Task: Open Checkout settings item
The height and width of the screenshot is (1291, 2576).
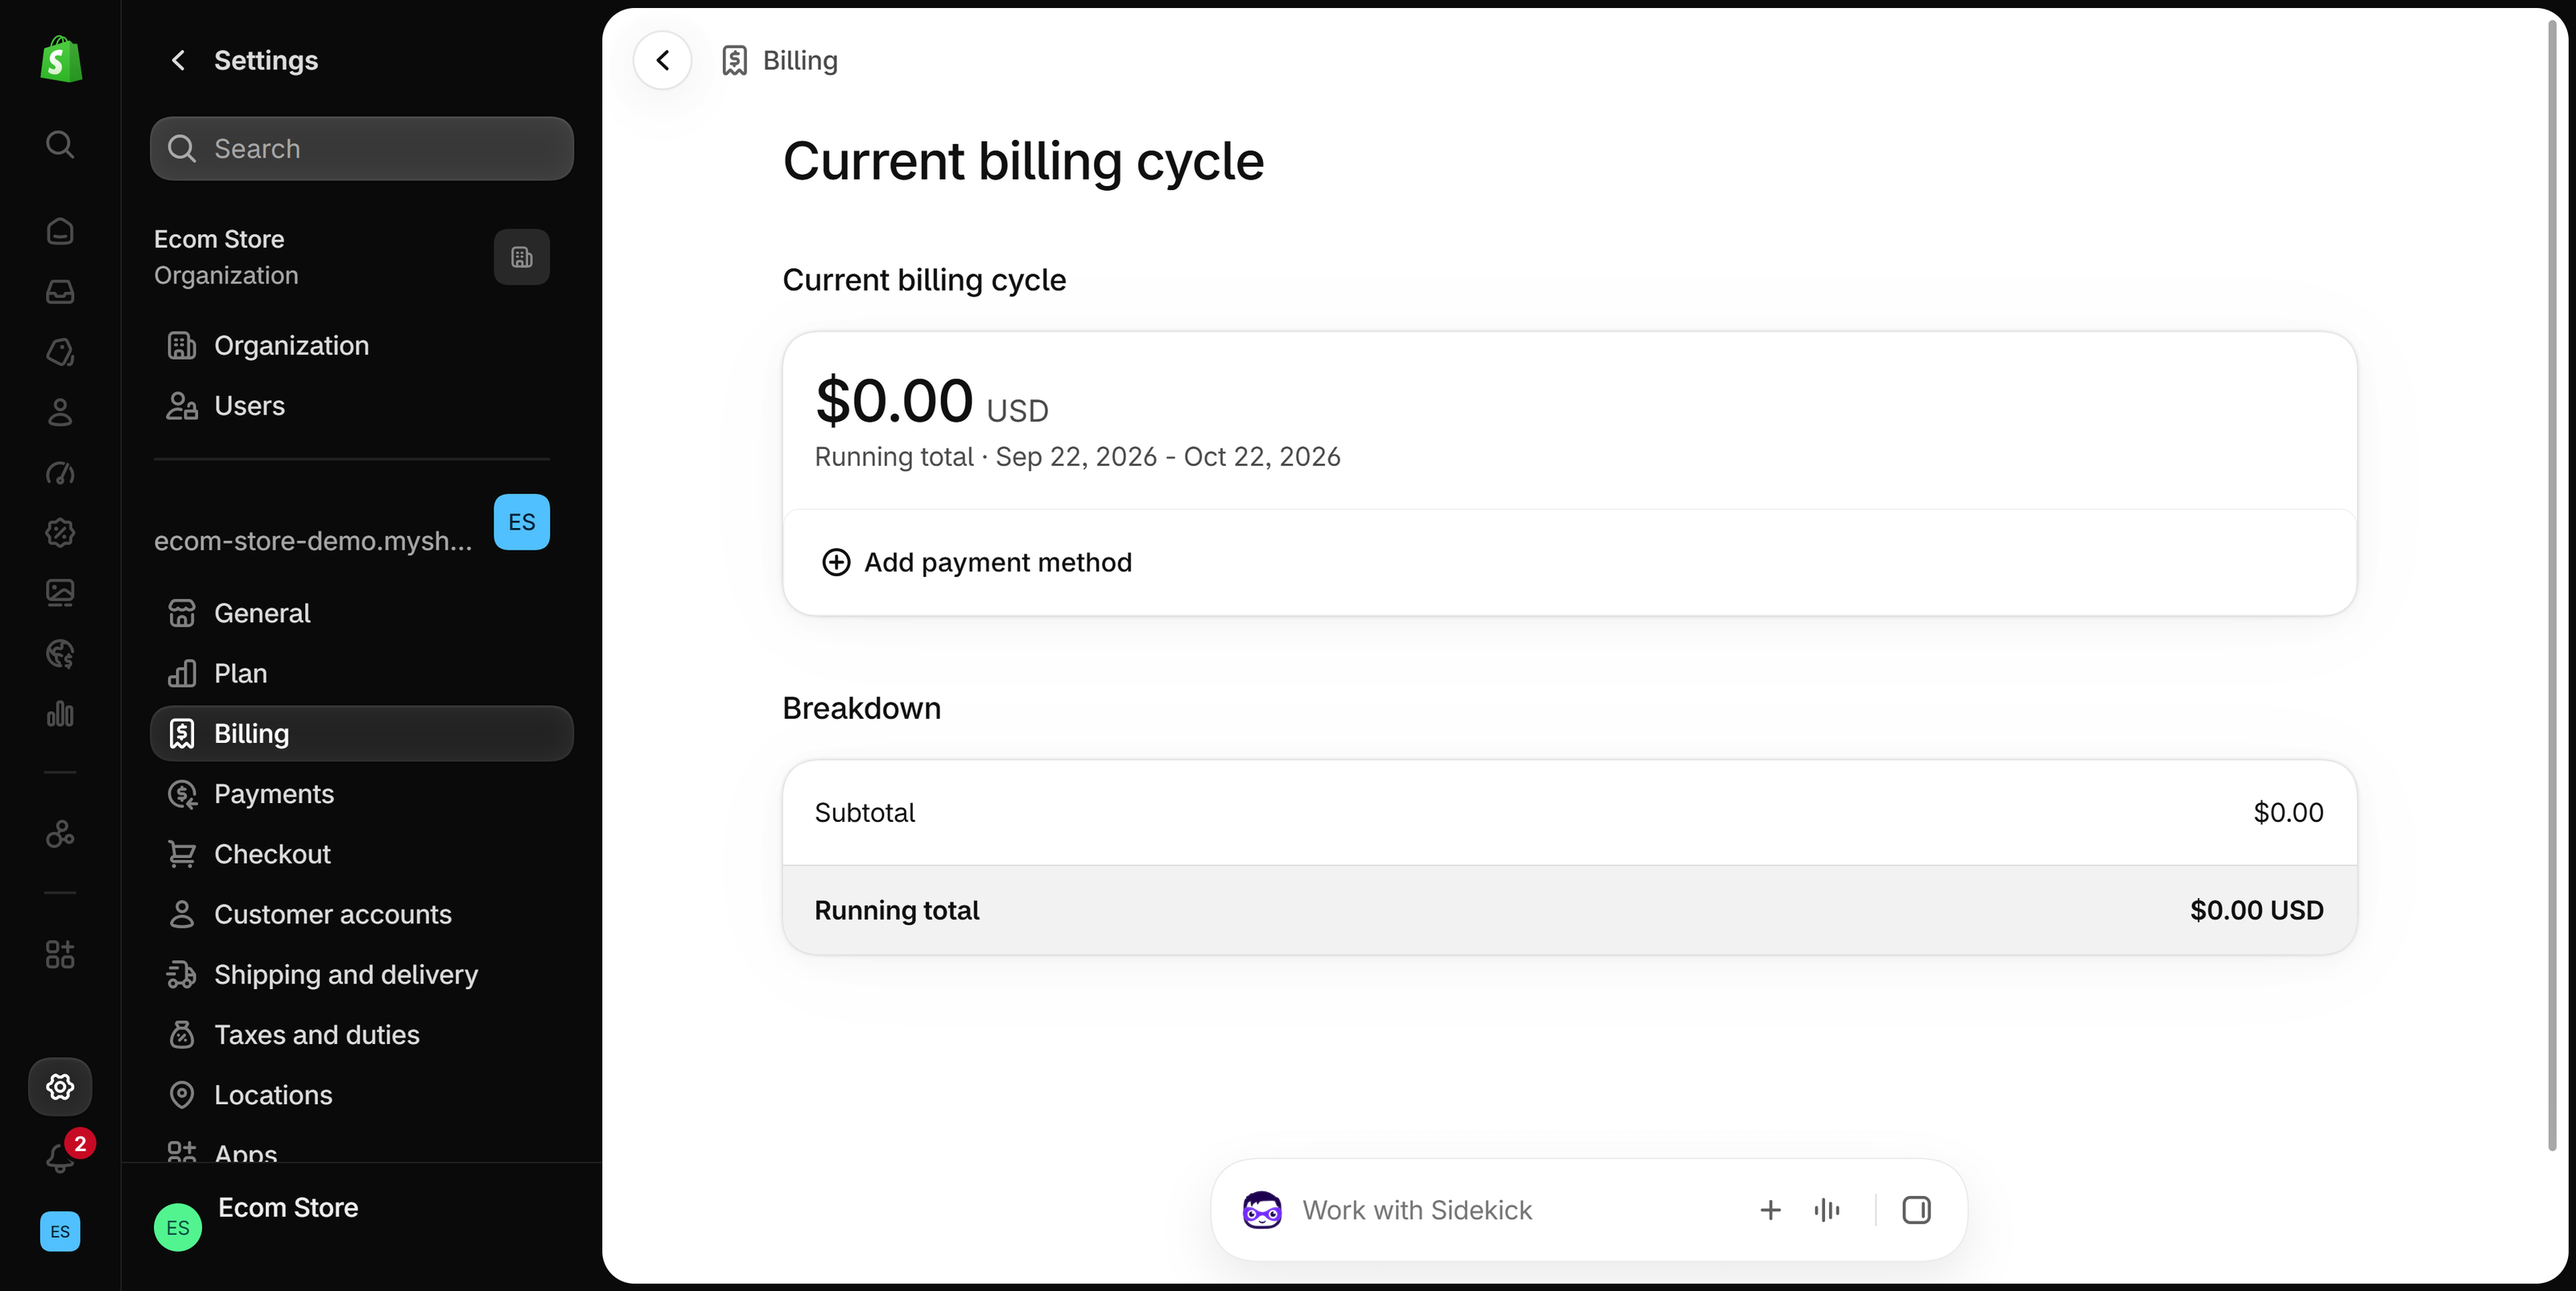Action: click(x=362, y=854)
